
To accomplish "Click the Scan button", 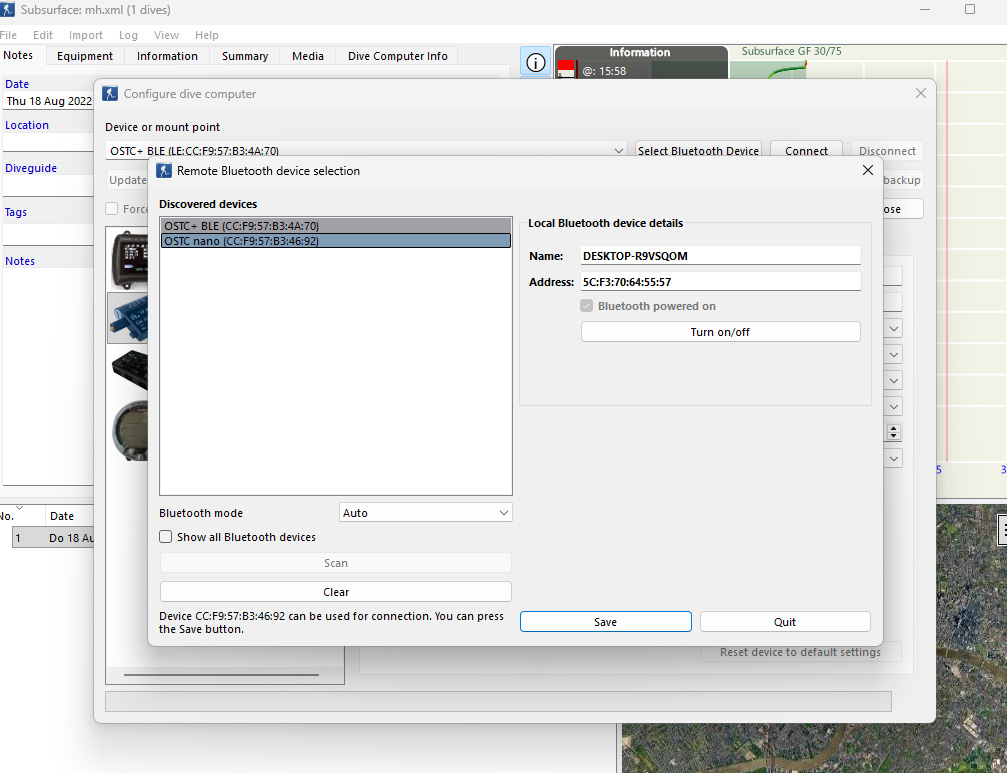I will point(336,562).
